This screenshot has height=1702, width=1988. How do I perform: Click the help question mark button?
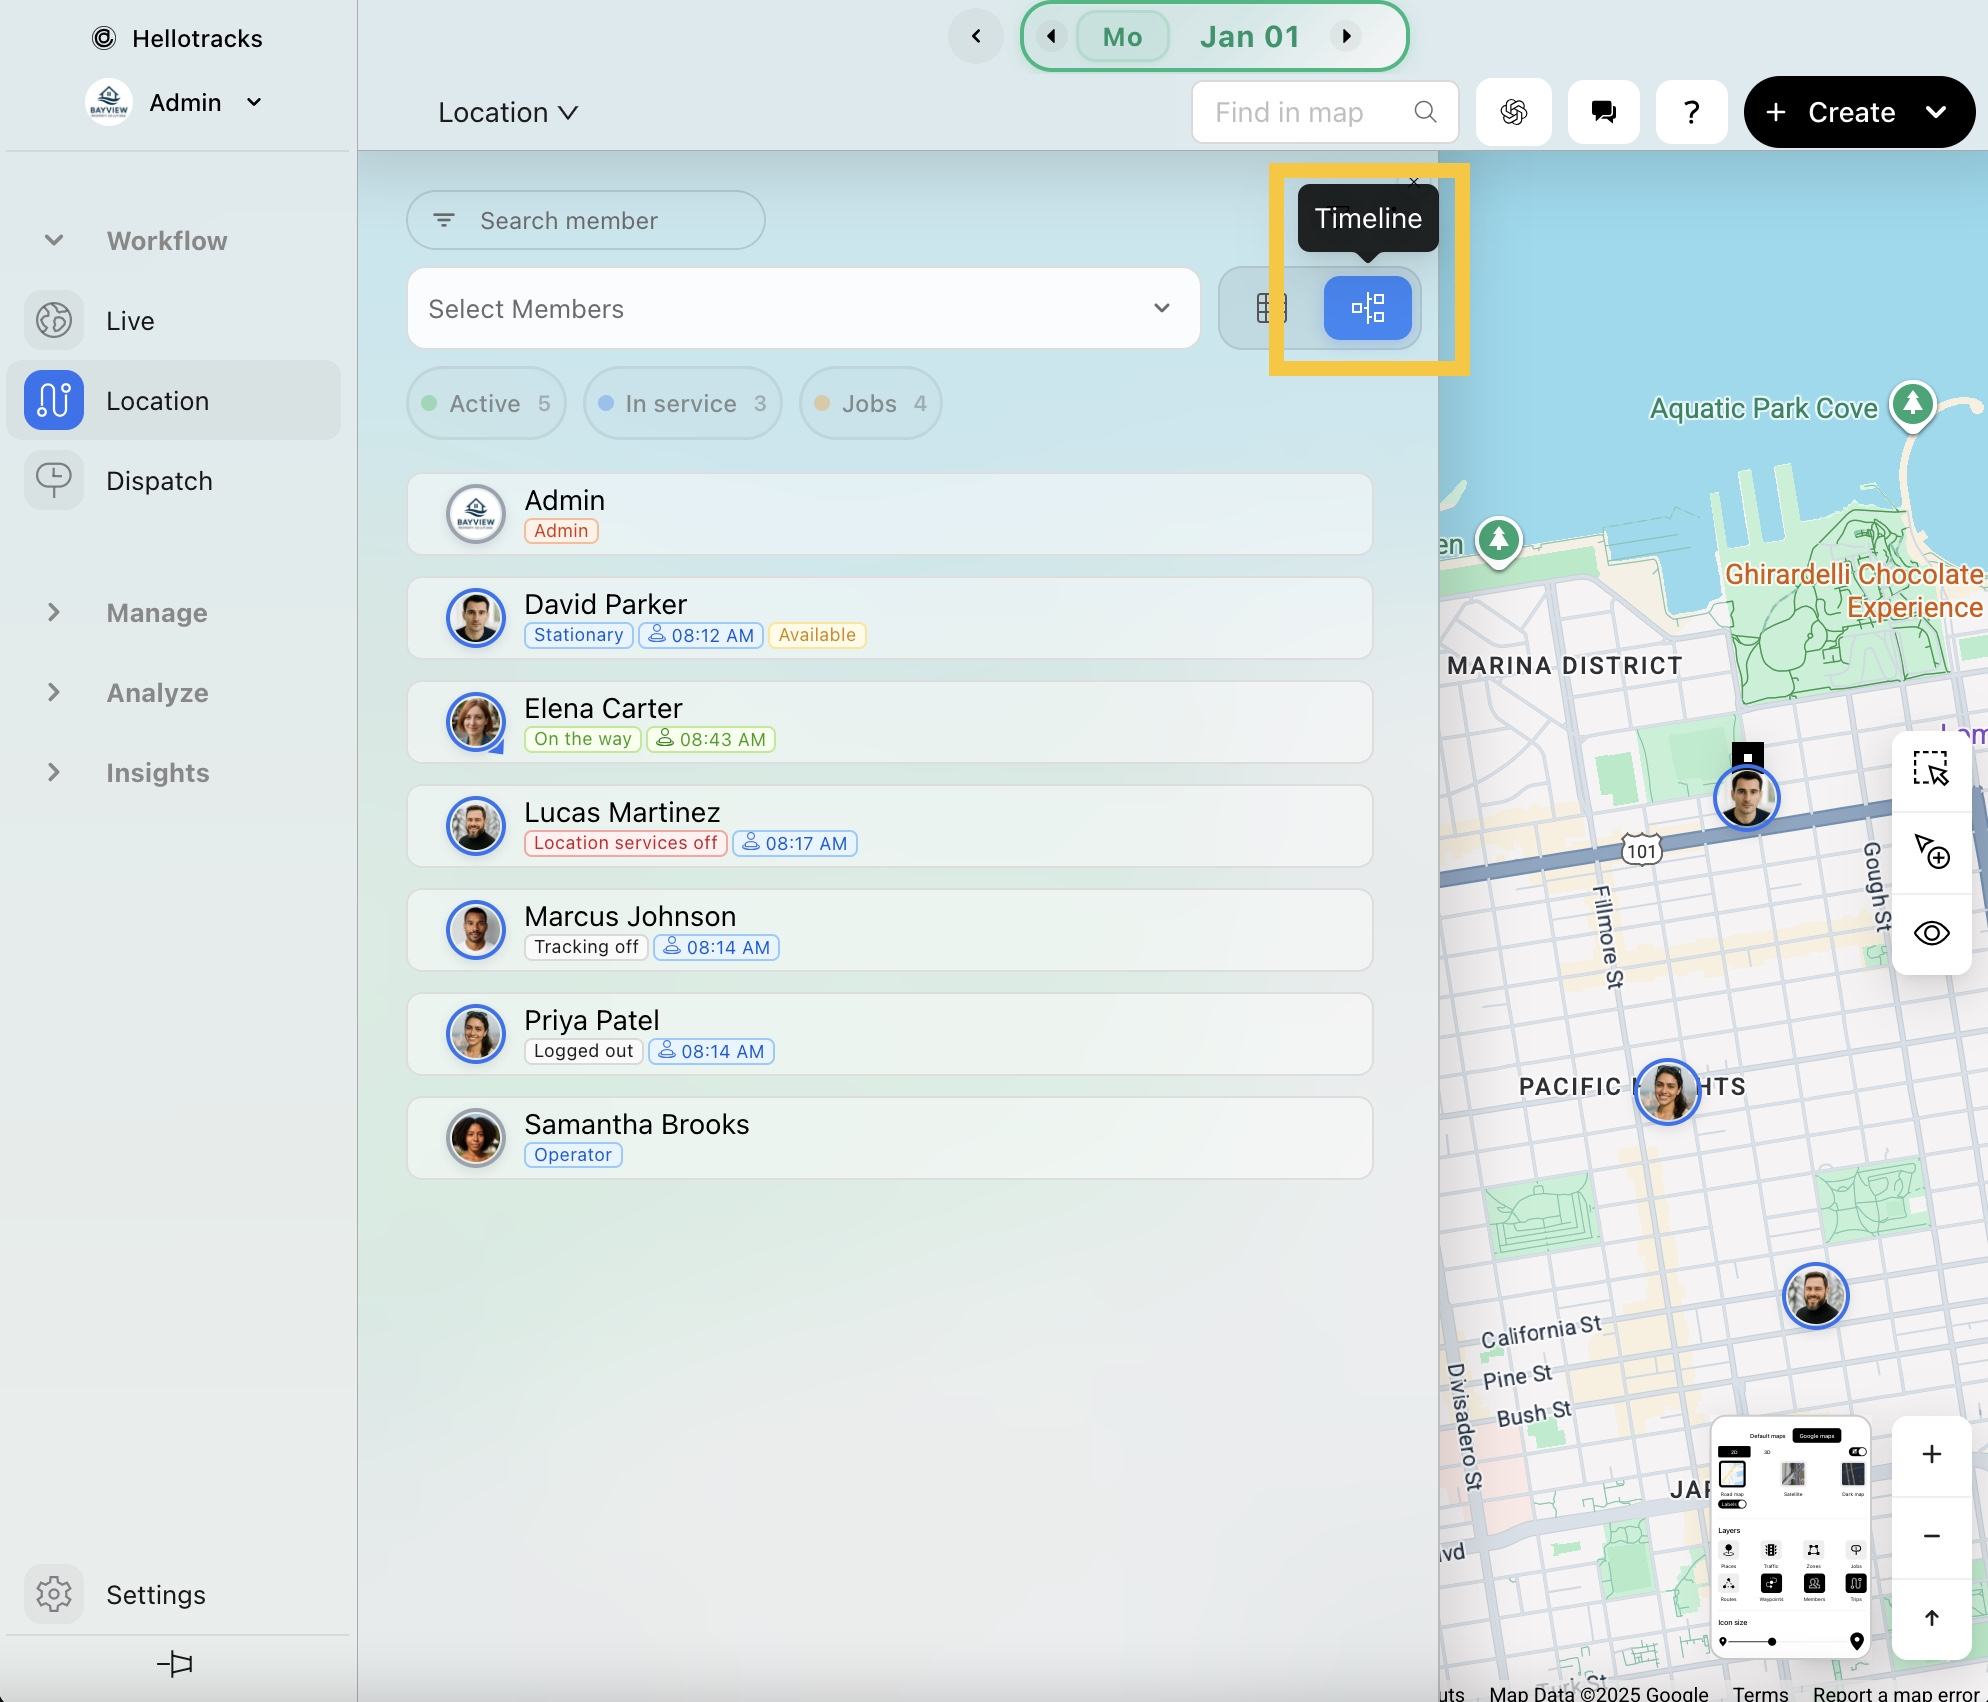(1691, 112)
